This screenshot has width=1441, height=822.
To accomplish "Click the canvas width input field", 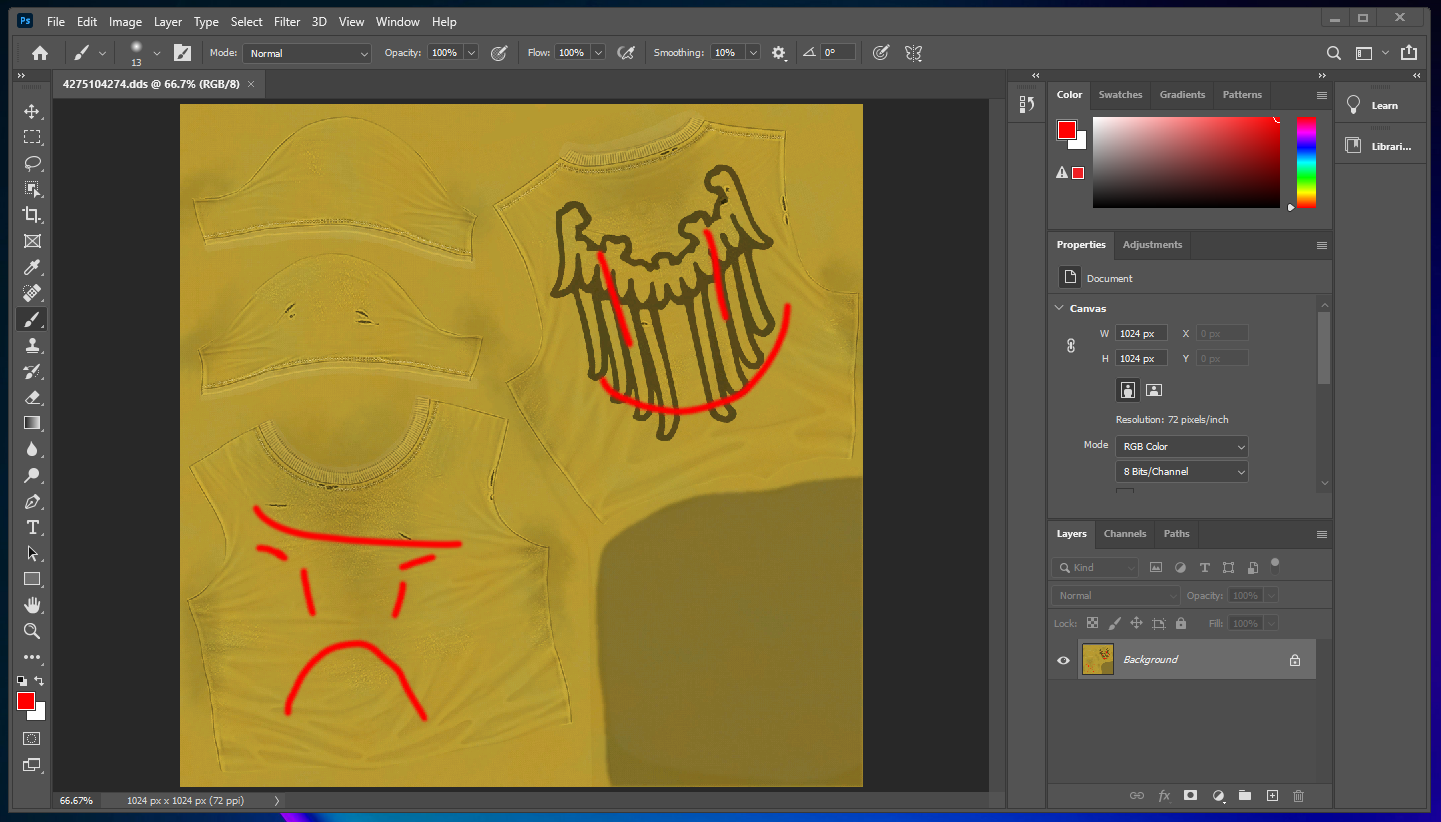I will 1141,333.
